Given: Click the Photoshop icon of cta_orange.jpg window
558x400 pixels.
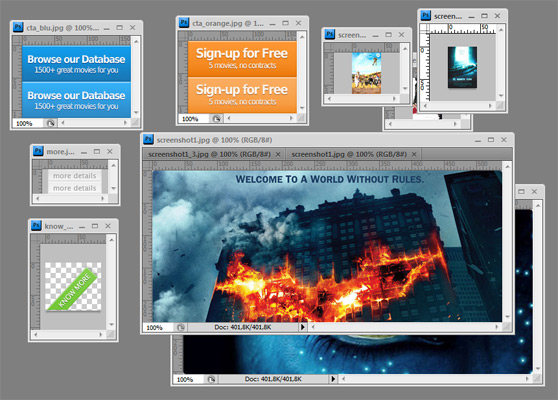Looking at the screenshot, I should 184,22.
